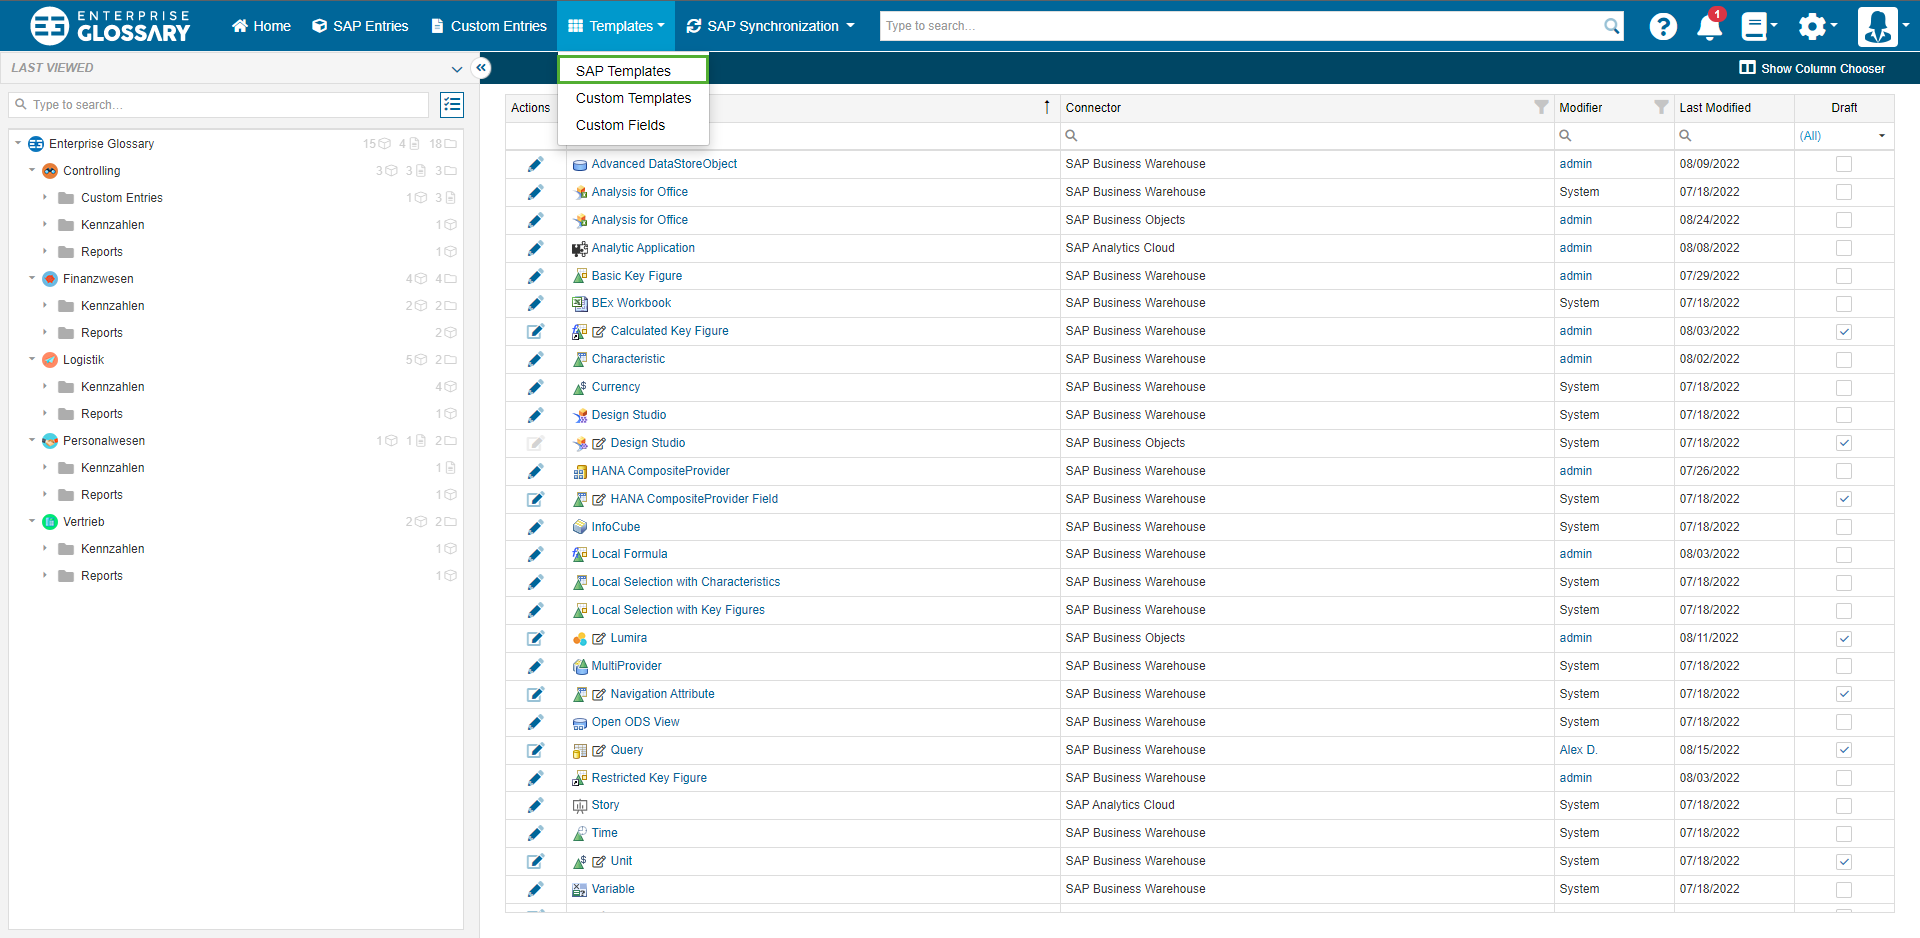Viewport: 1920px width, 938px height.
Task: Open the HANA CompositeProvider template link
Action: coord(660,471)
